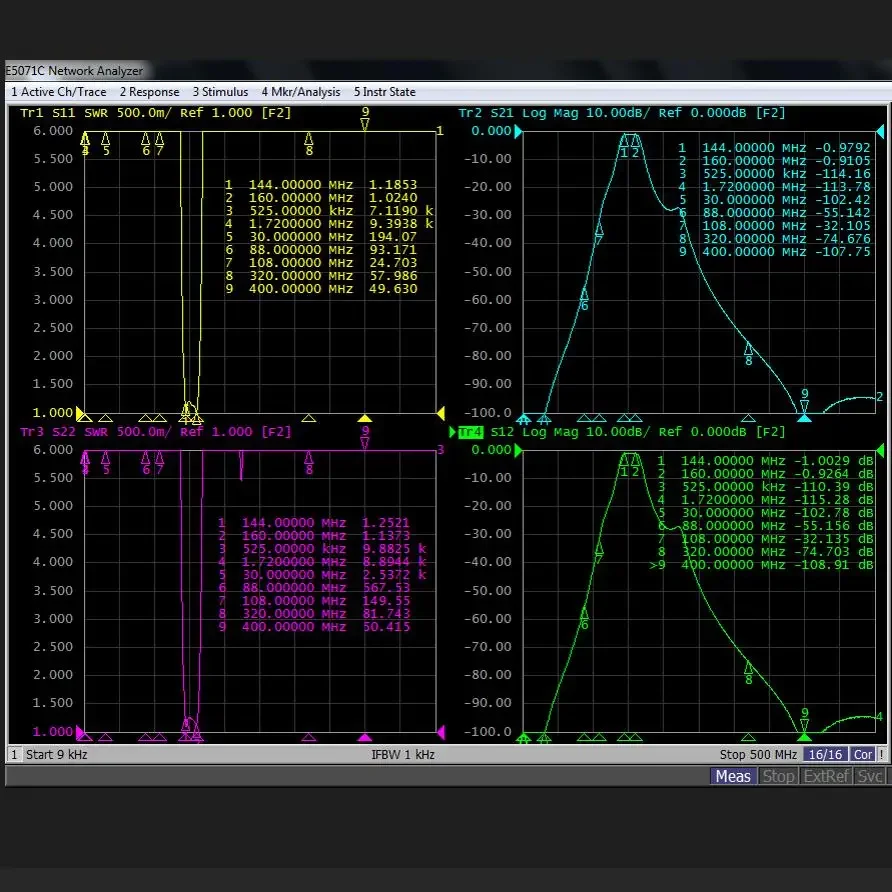Open the Instr State menu
The height and width of the screenshot is (892, 892).
pyautogui.click(x=384, y=92)
